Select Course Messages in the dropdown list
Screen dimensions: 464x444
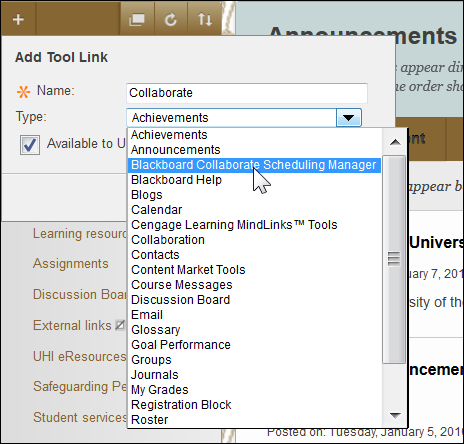(182, 285)
